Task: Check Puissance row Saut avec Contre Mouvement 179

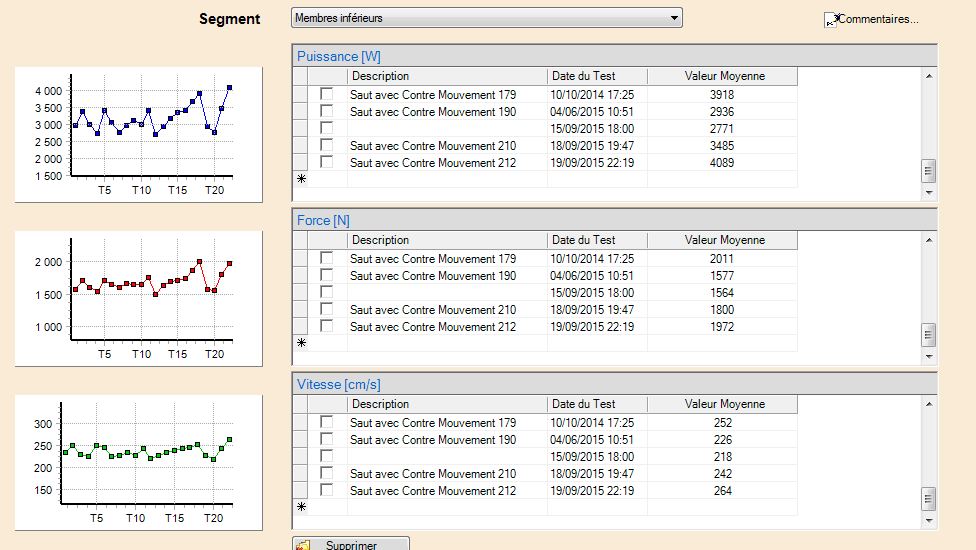Action: (326, 94)
